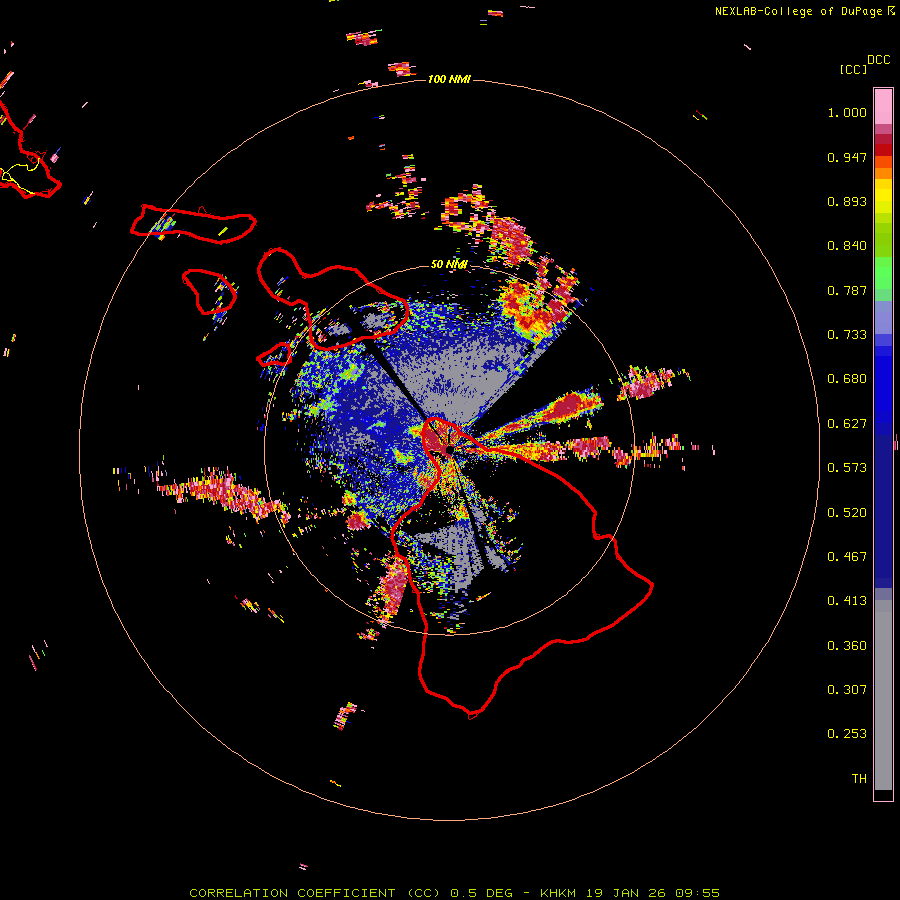The height and width of the screenshot is (900, 900).
Task: Click the NEXLAB-College of DuPage credit text
Action: [x=798, y=11]
